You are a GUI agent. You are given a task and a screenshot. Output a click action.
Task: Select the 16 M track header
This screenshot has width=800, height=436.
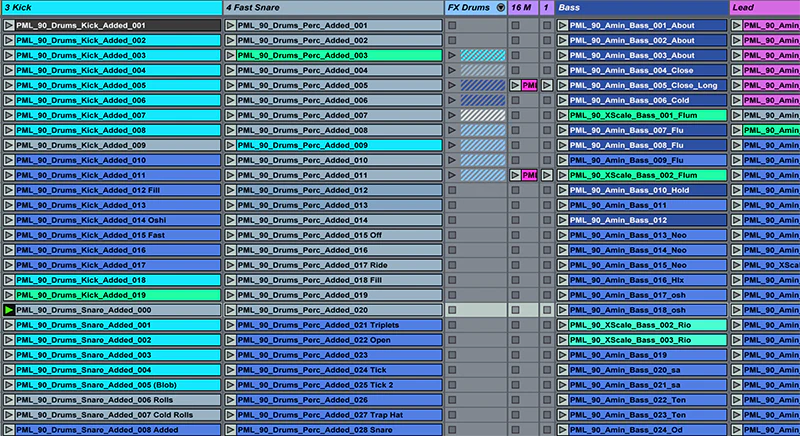click(523, 8)
